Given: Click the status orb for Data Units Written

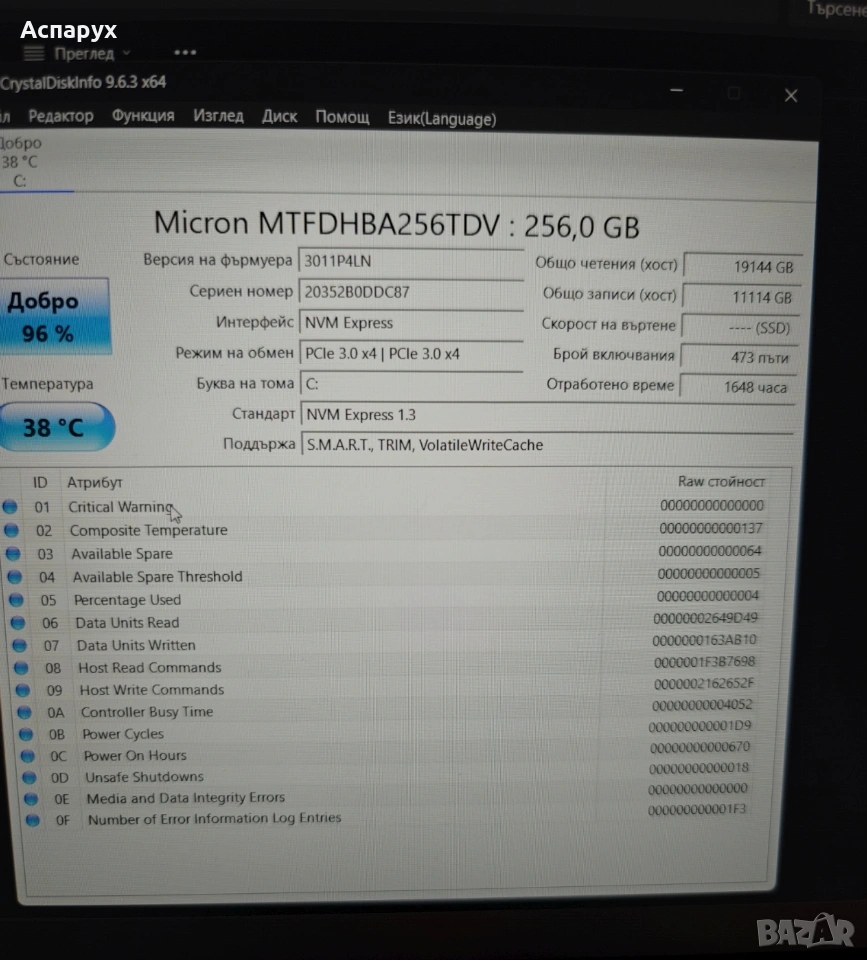Looking at the screenshot, I should pos(21,645).
